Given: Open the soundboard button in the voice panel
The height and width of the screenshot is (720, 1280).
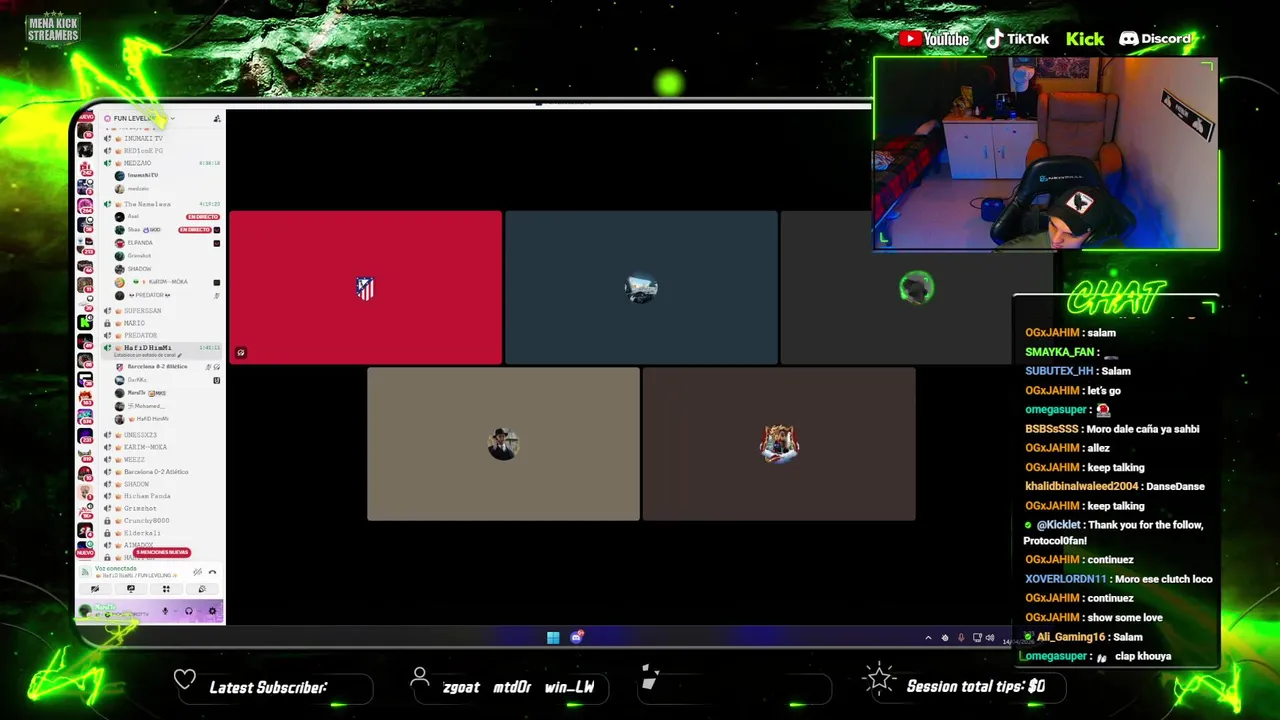Looking at the screenshot, I should (x=202, y=589).
